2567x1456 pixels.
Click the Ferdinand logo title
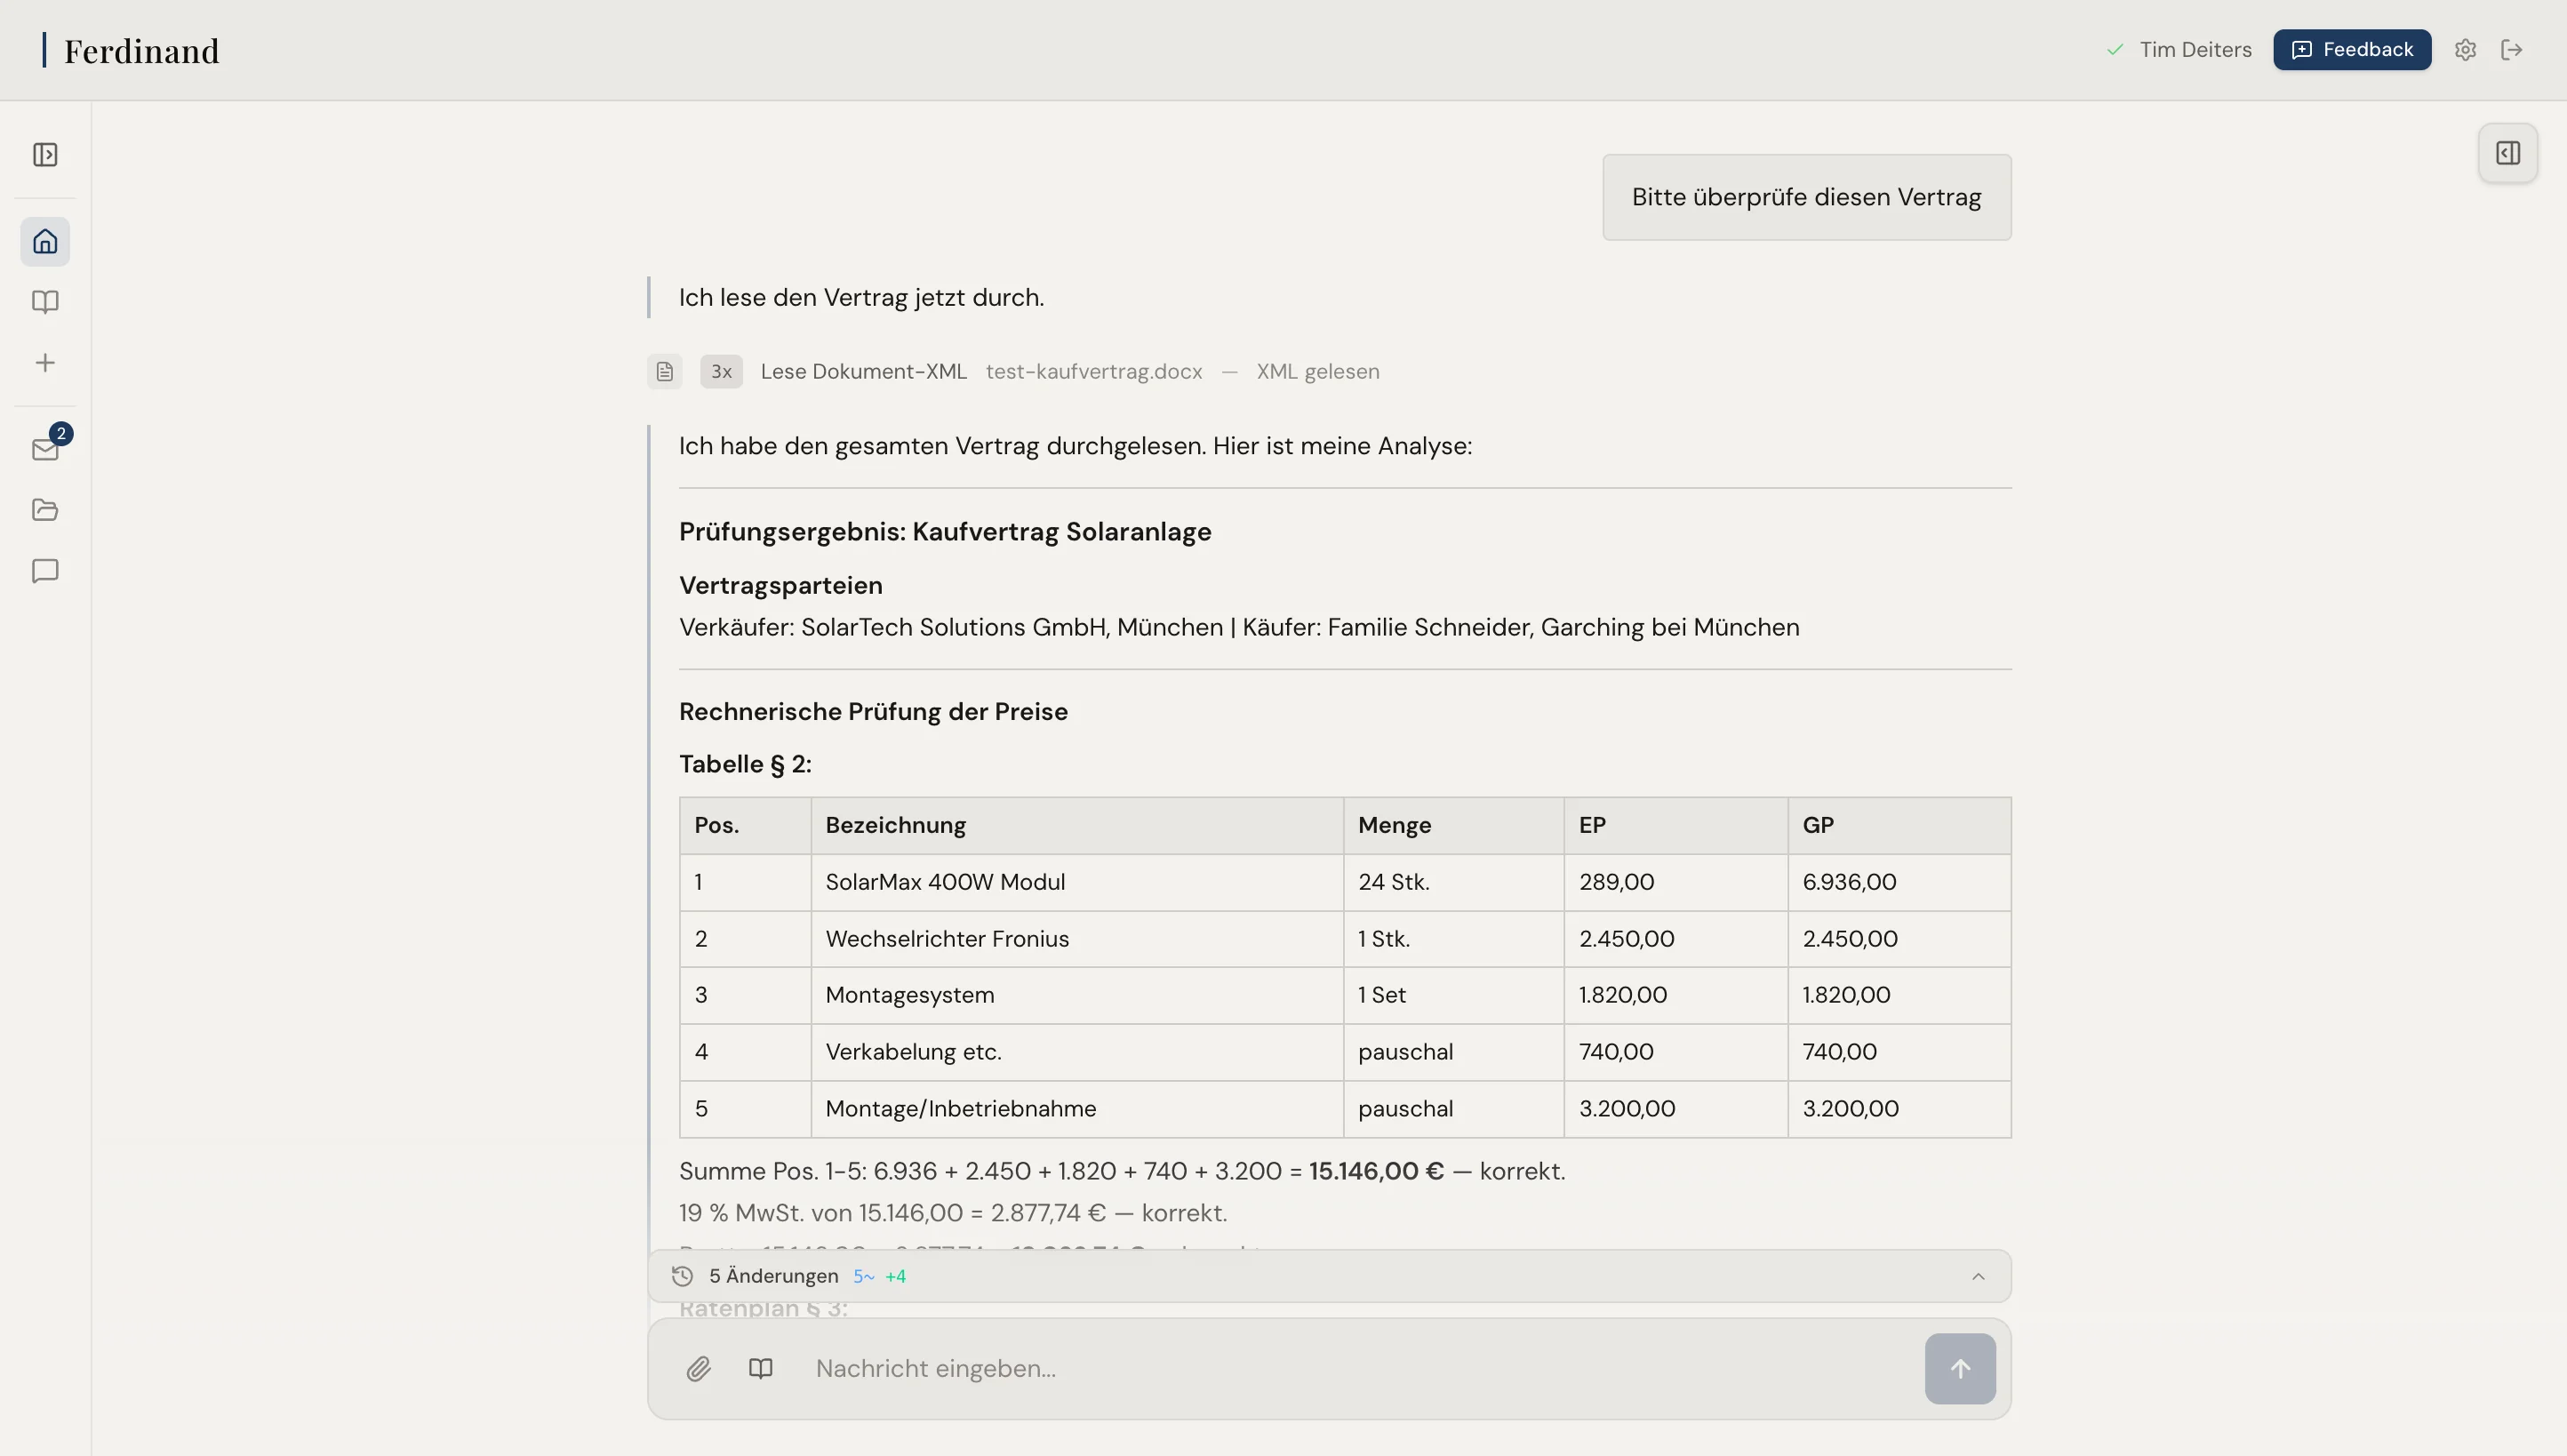coord(141,51)
